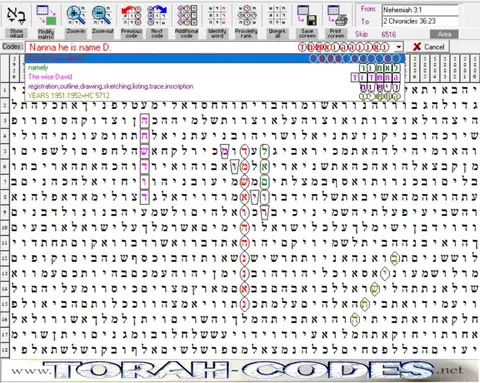Click the Save screen label button
This screenshot has height=383, width=480.
[x=307, y=33]
